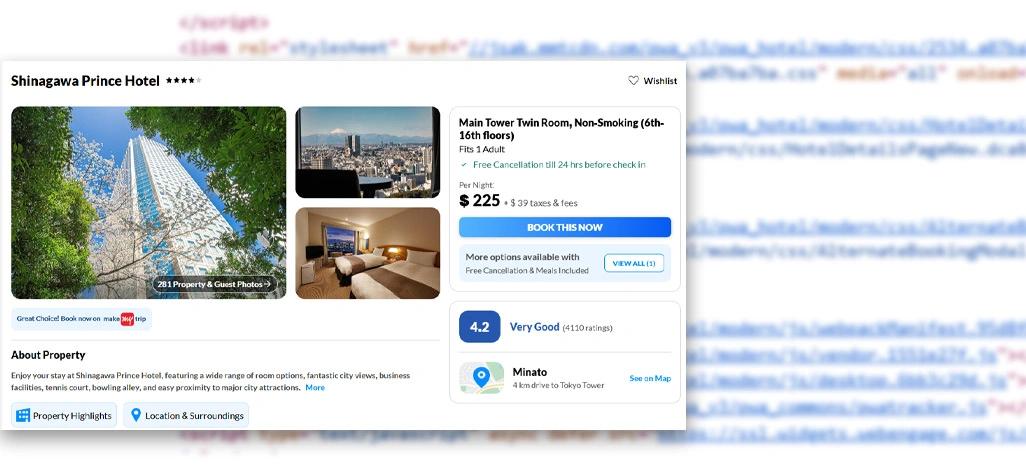This screenshot has width=1026, height=466.
Task: Expand description with the More link
Action: [x=315, y=387]
